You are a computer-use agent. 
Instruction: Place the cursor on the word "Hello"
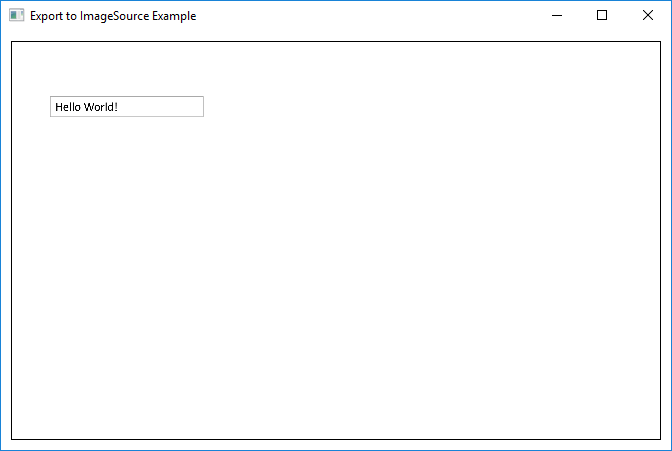tap(68, 107)
